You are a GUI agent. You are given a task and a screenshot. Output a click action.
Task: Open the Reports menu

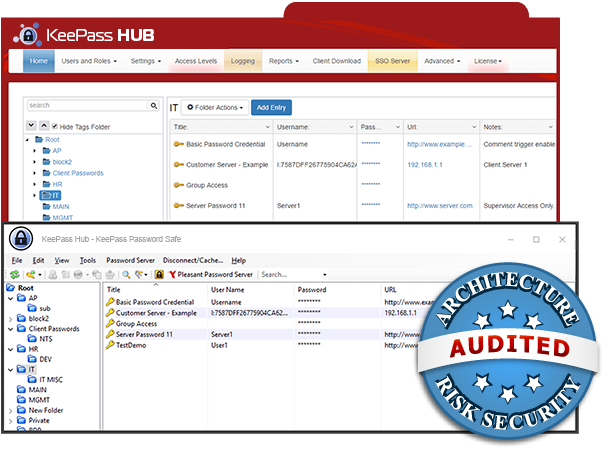pos(284,61)
